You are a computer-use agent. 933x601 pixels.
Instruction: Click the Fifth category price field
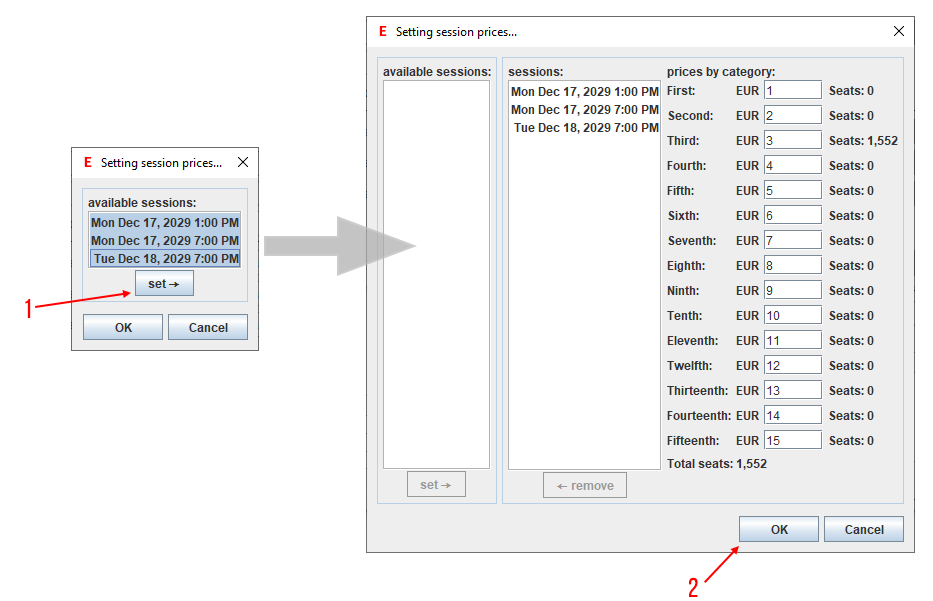pyautogui.click(x=793, y=190)
